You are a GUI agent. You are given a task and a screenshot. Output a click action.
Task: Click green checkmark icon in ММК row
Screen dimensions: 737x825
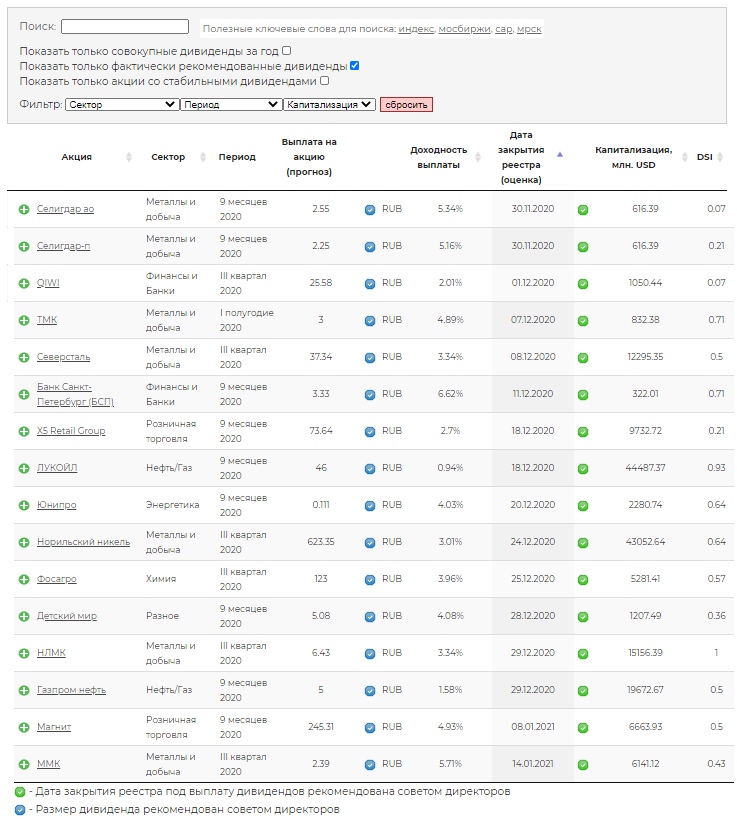point(583,764)
